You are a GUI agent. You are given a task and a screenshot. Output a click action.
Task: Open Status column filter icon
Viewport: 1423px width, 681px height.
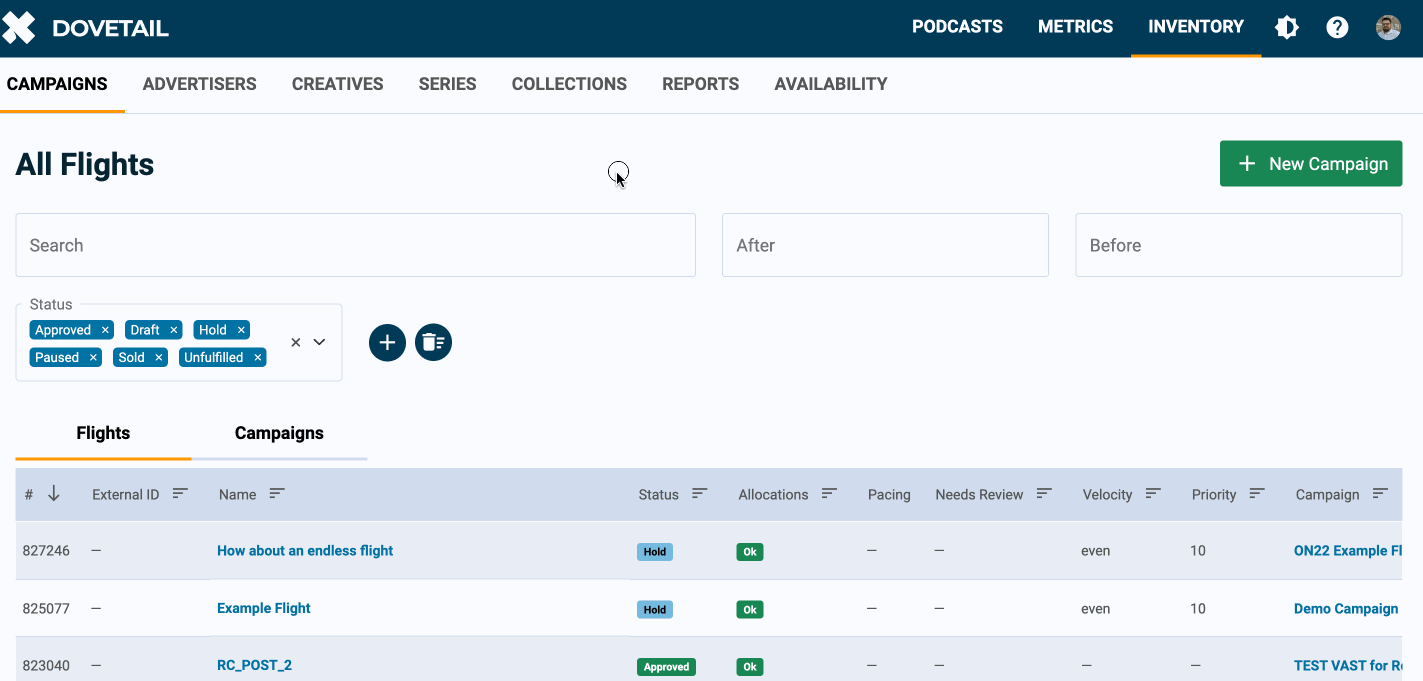[700, 494]
